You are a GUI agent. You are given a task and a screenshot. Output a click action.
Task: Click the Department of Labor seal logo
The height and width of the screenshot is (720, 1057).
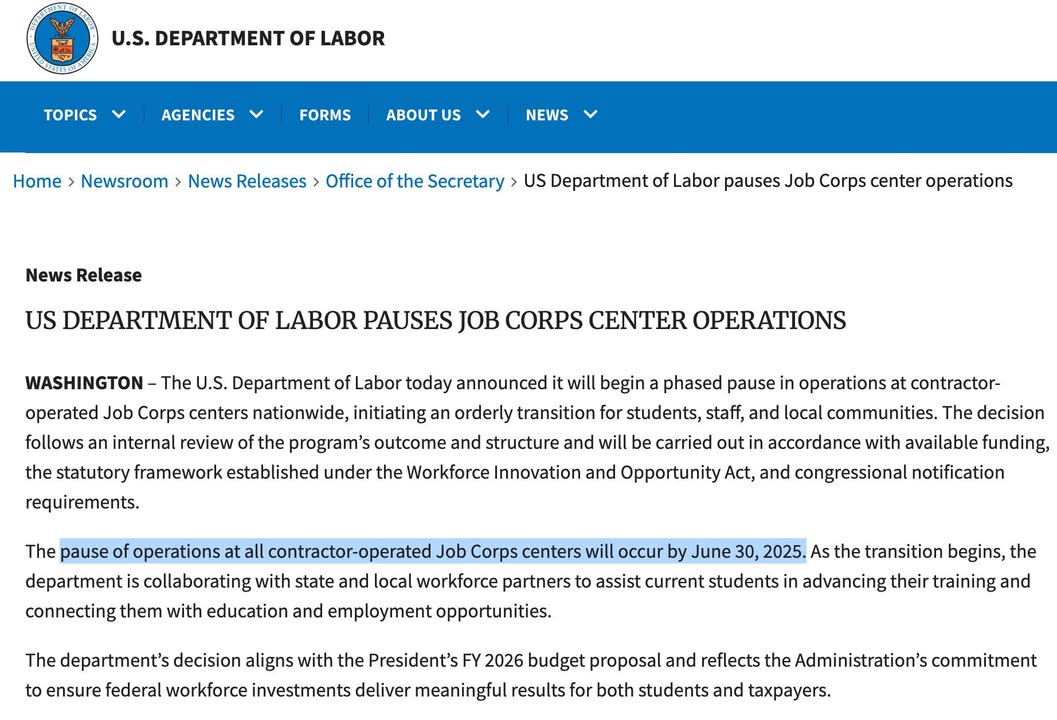[62, 39]
